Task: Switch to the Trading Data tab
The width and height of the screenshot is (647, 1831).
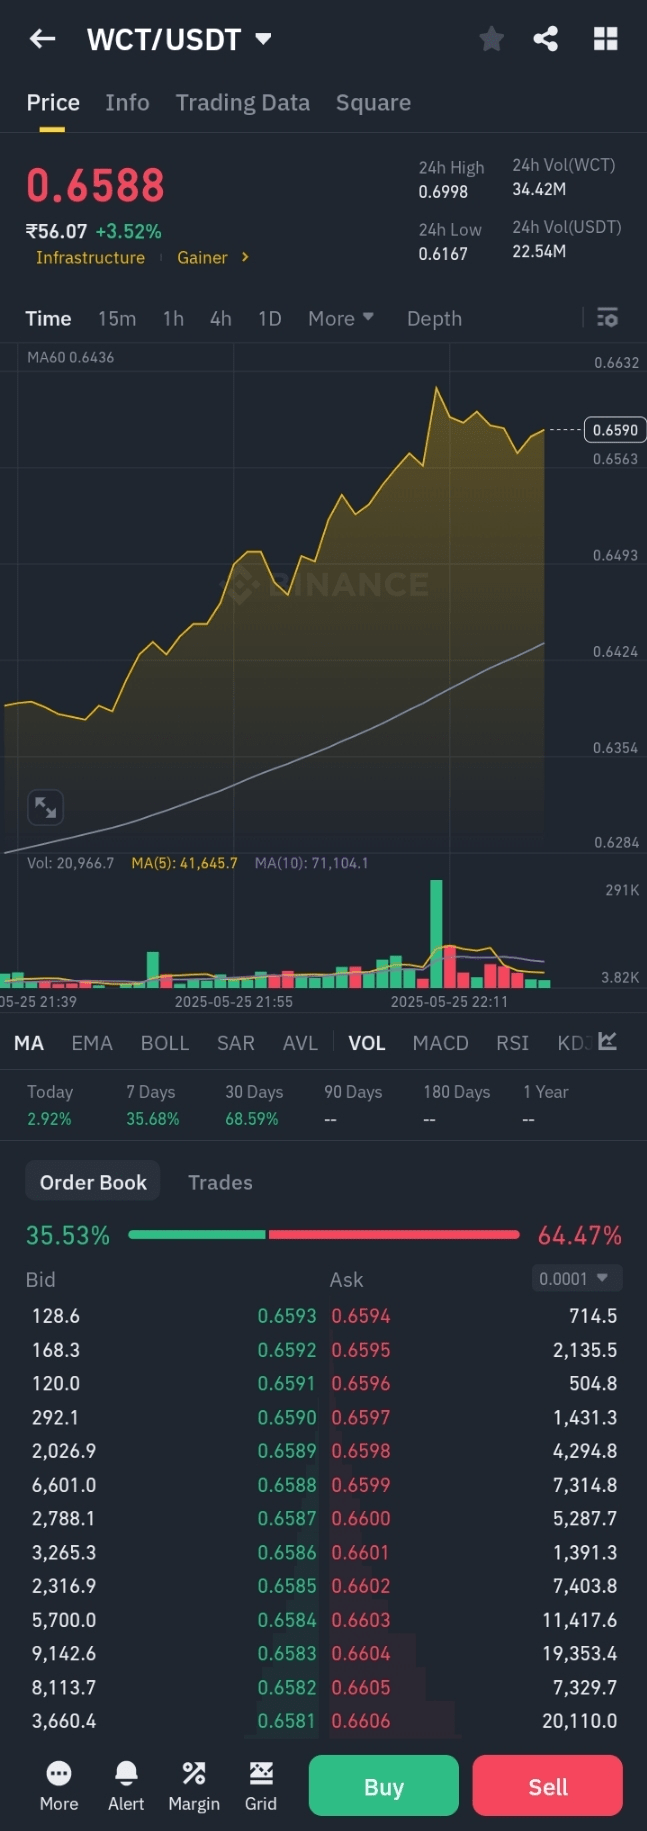Action: [x=243, y=102]
